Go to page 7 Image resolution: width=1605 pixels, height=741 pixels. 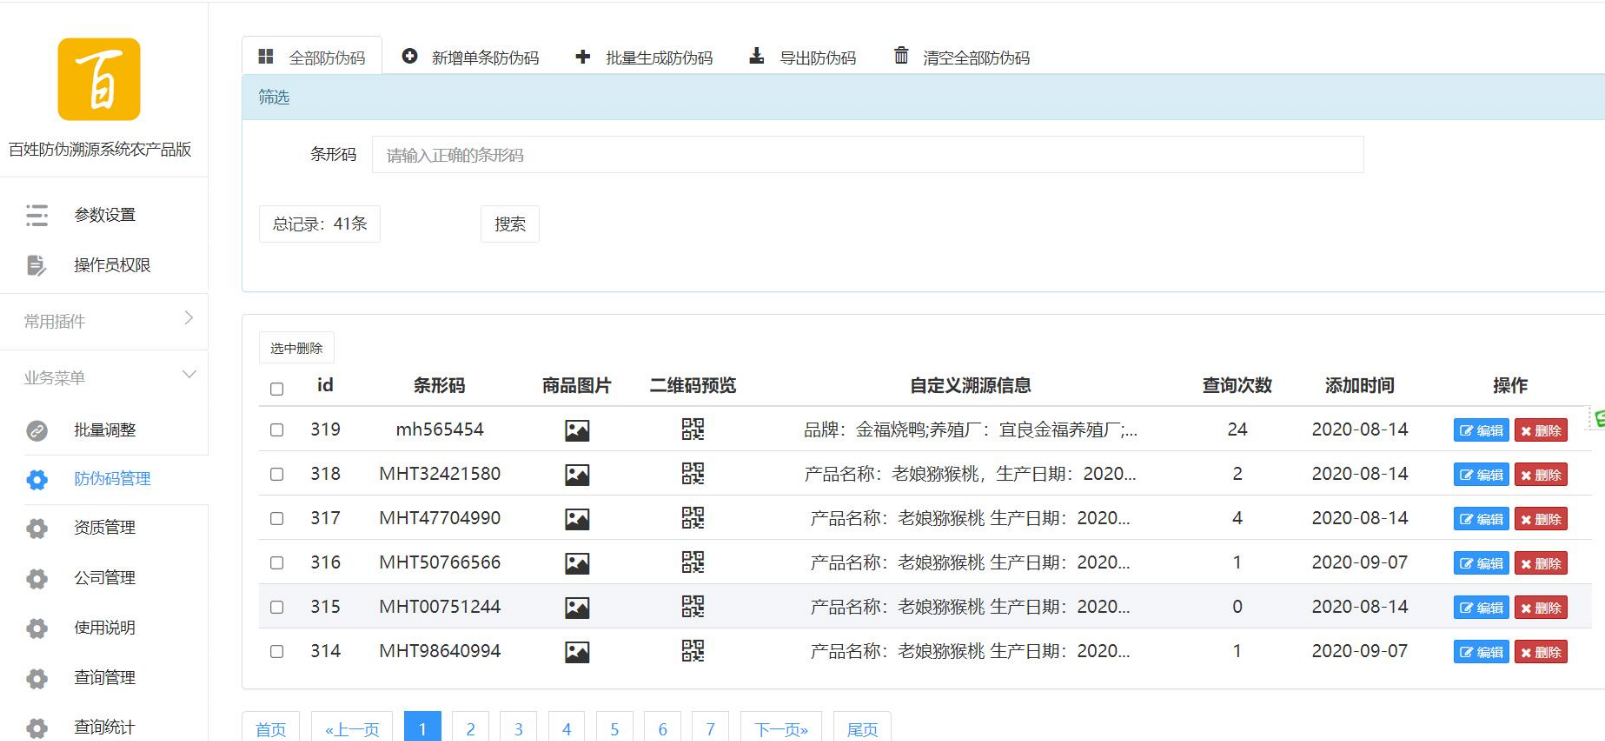pyautogui.click(x=710, y=729)
